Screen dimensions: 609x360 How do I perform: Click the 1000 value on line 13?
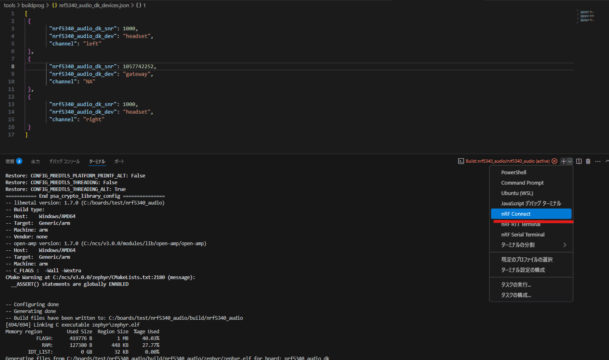point(129,104)
